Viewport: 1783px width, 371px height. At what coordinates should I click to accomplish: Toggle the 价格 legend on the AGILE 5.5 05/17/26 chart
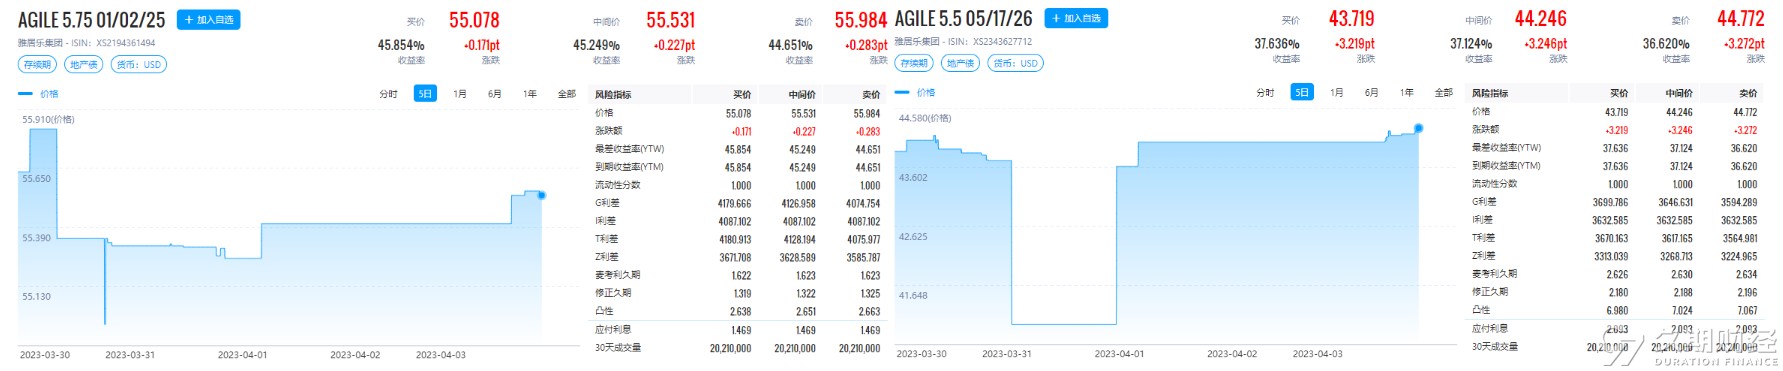(915, 93)
